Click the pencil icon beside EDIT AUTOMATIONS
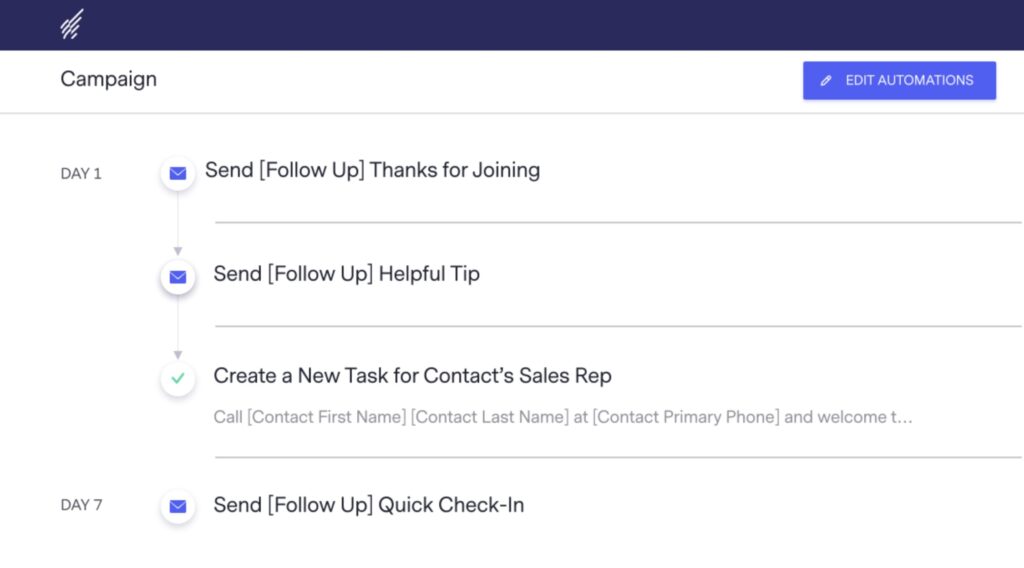 pyautogui.click(x=826, y=81)
